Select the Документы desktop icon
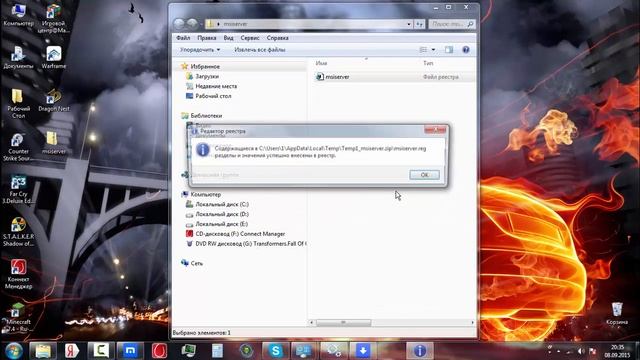 [x=18, y=57]
